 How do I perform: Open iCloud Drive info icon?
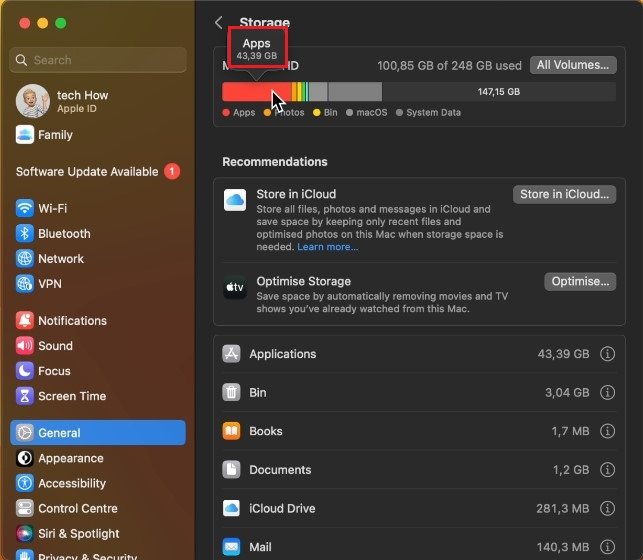(607, 508)
